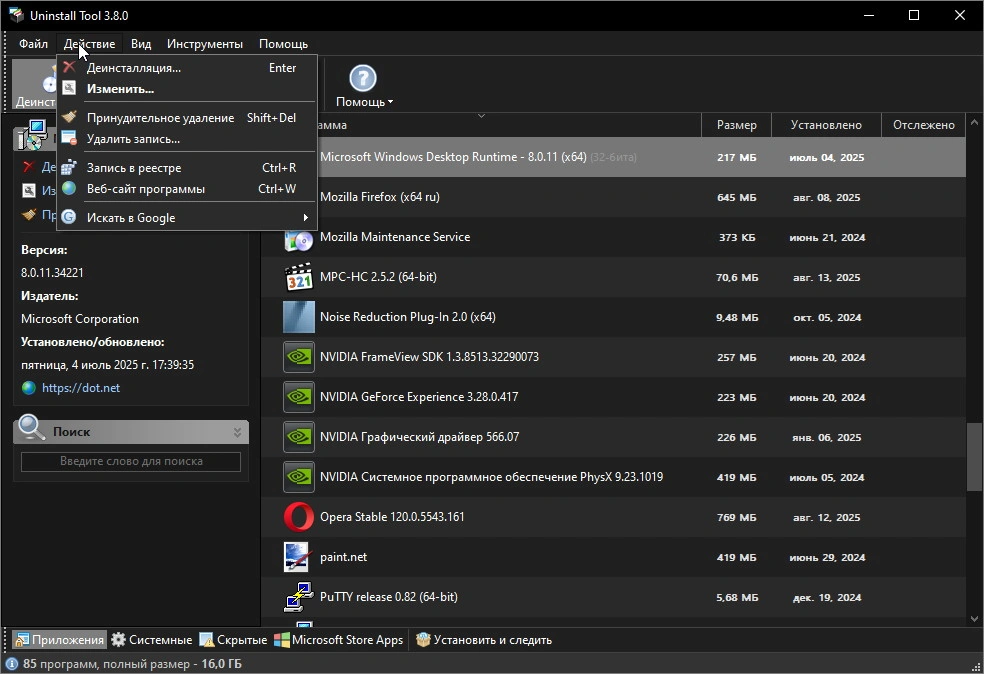Click the info icon in the status bar

click(x=11, y=663)
